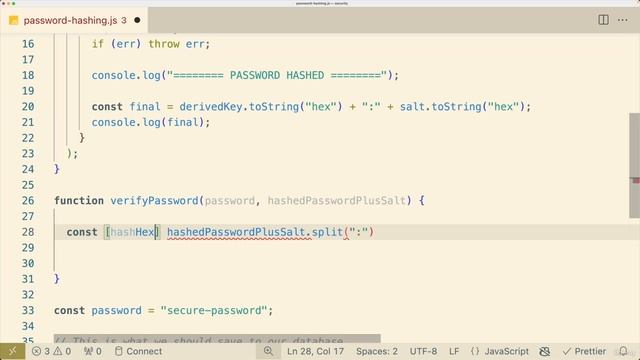This screenshot has width=640, height=360.
Task: Open the remote window indicator in status bar
Action: click(12, 351)
